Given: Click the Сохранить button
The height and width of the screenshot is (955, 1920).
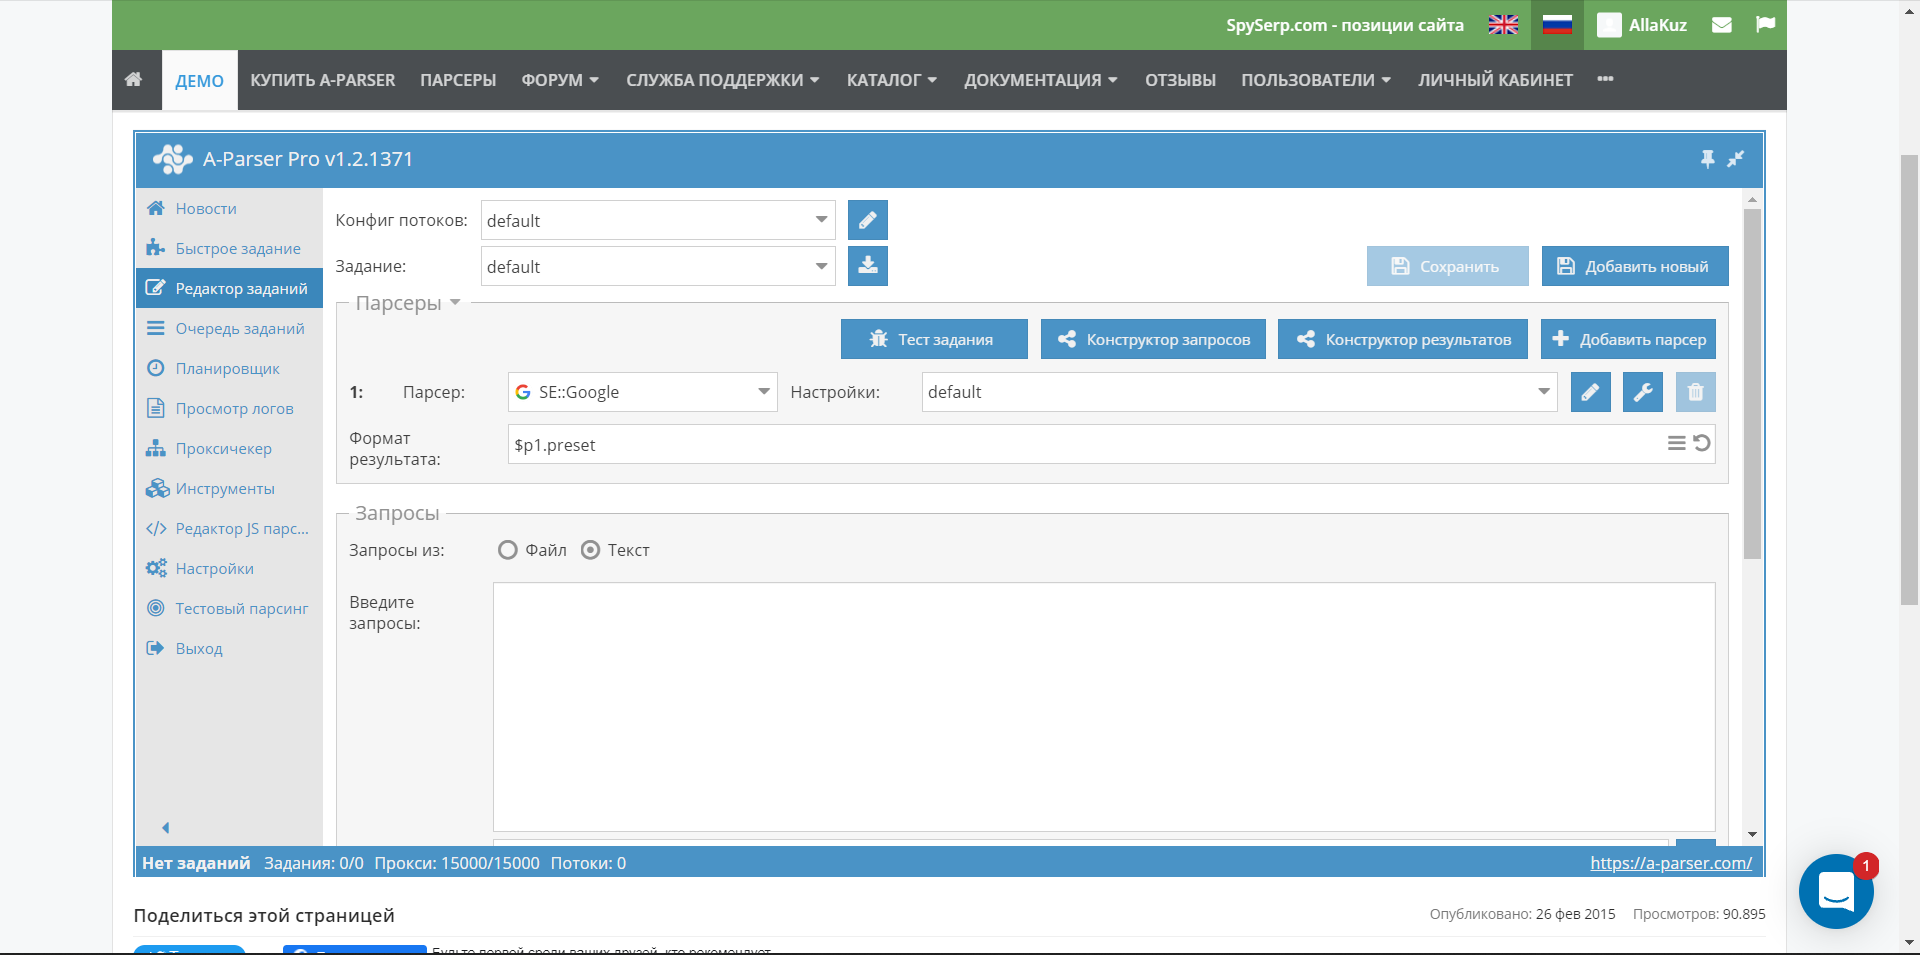Looking at the screenshot, I should [x=1448, y=266].
